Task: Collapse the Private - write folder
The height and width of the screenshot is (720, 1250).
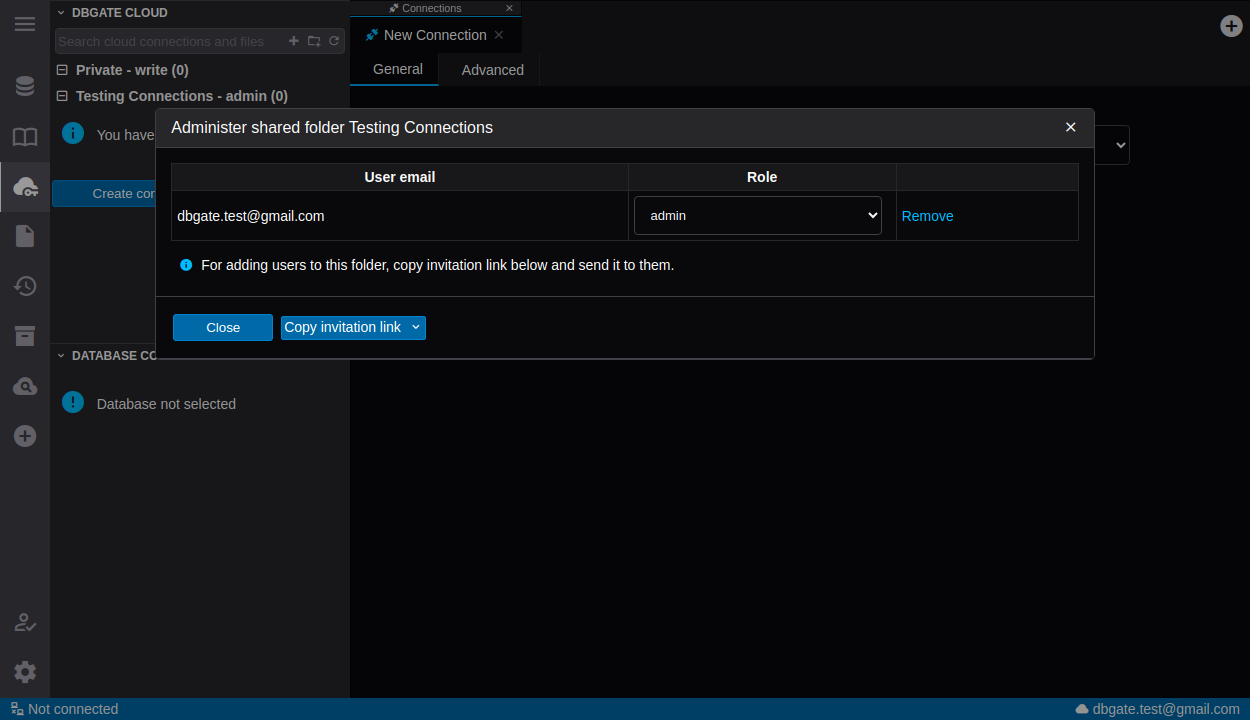Action: coord(62,70)
